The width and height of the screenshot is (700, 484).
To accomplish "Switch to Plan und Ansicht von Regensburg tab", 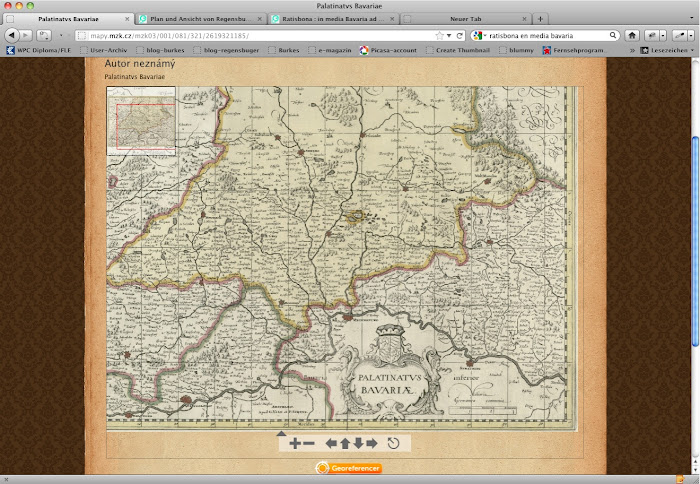I will pyautogui.click(x=197, y=19).
